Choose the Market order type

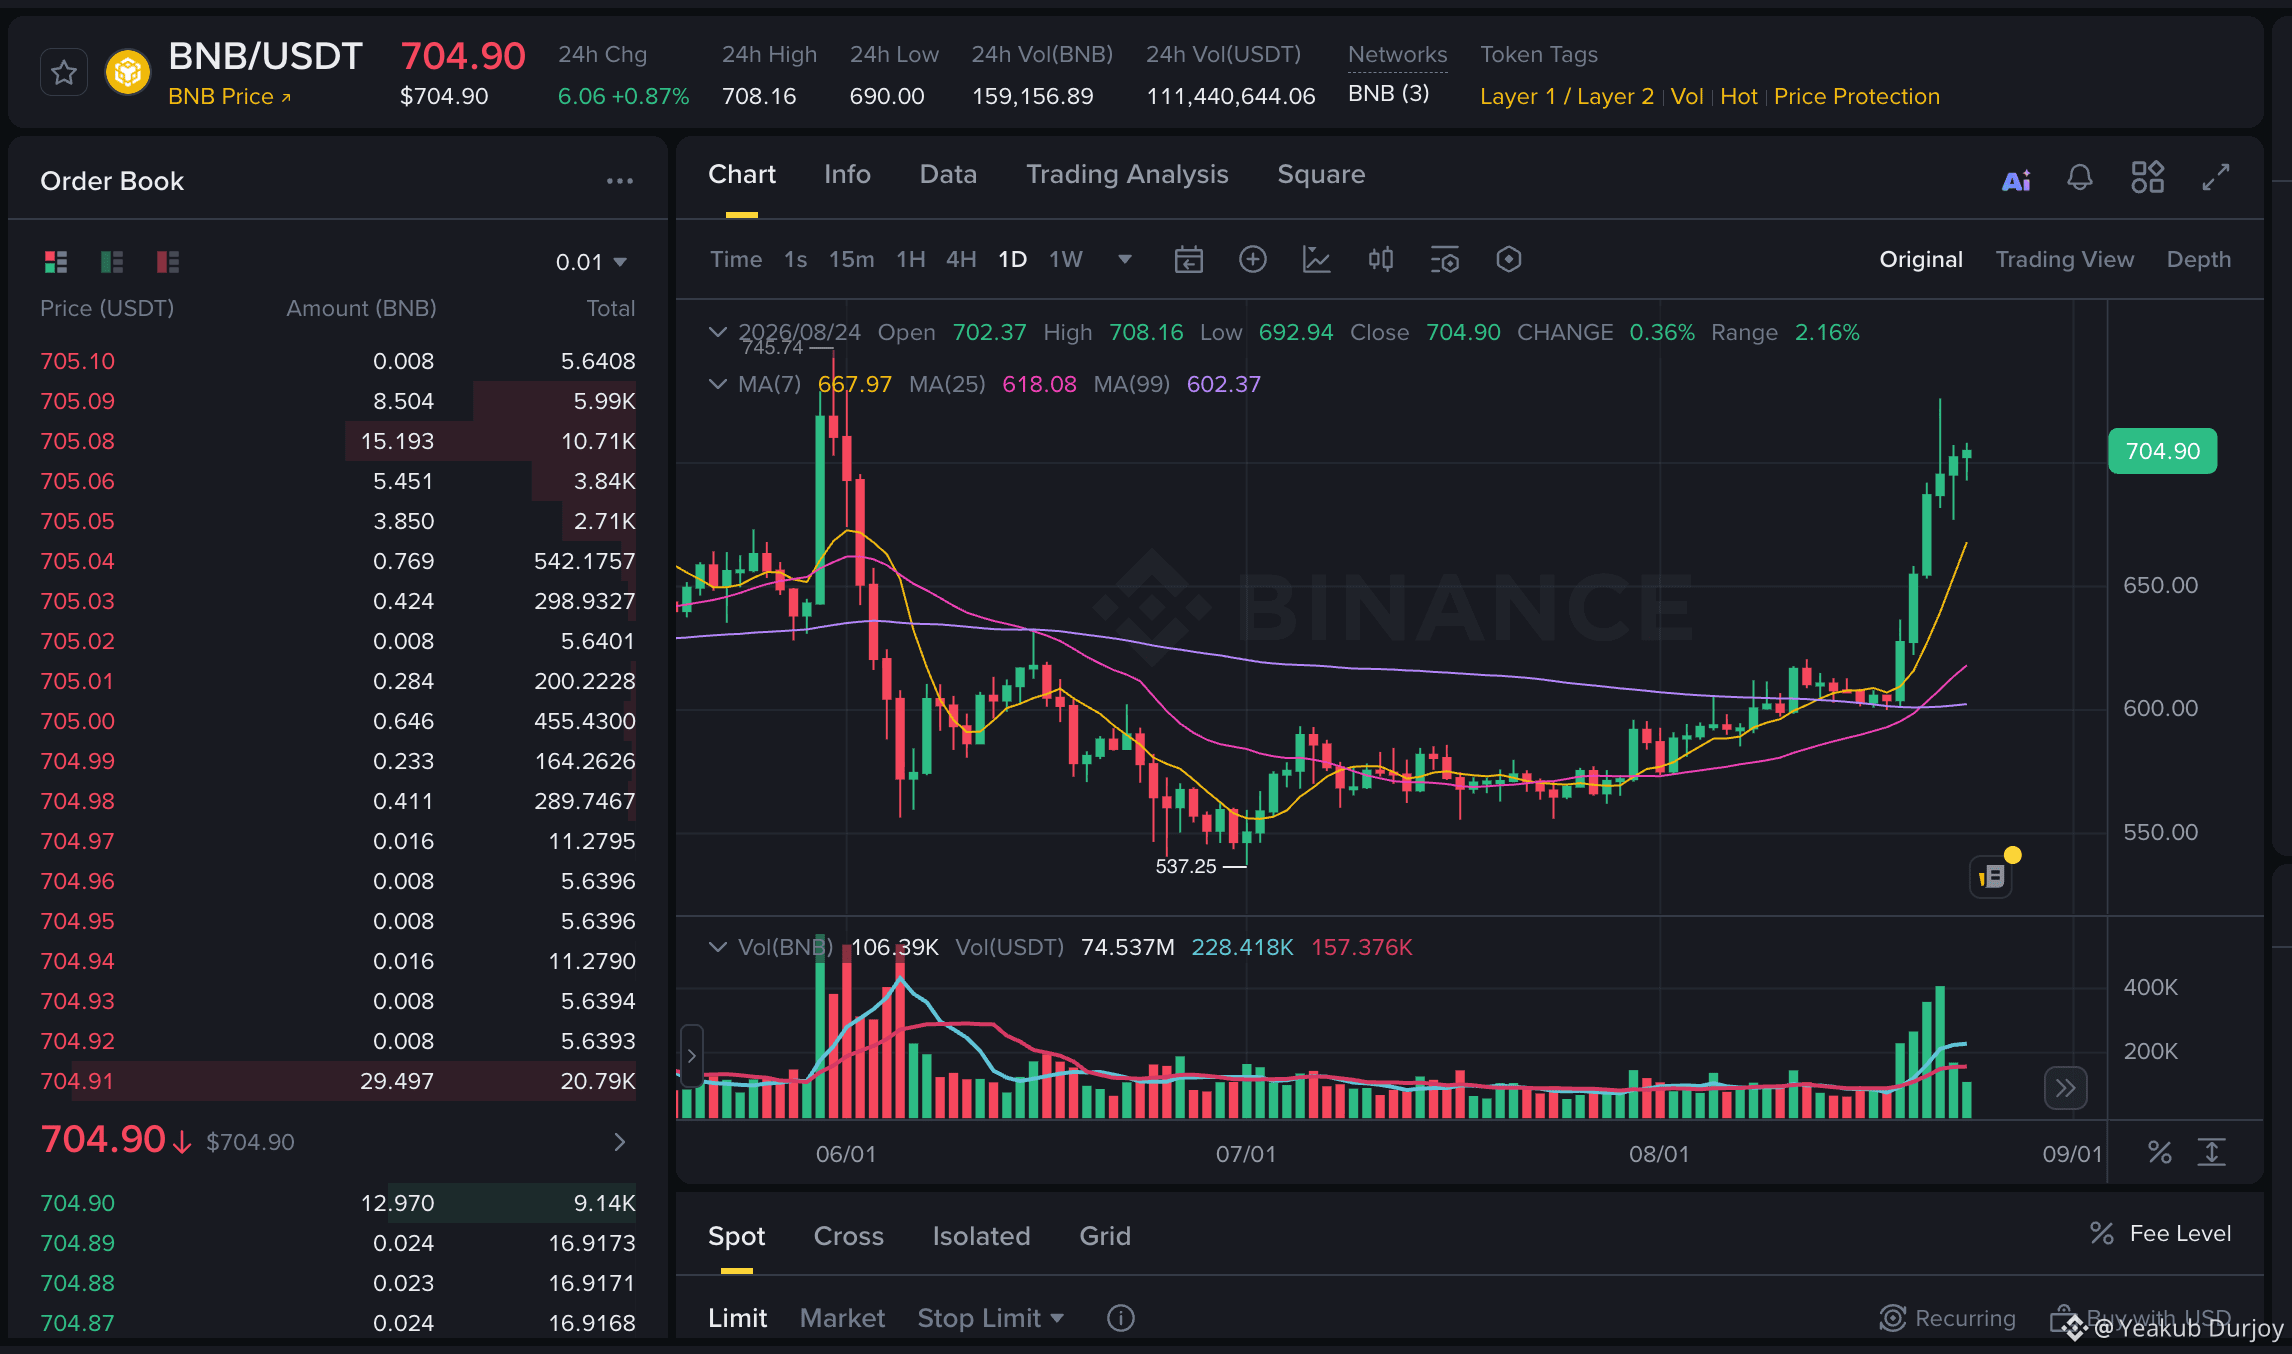click(x=842, y=1319)
